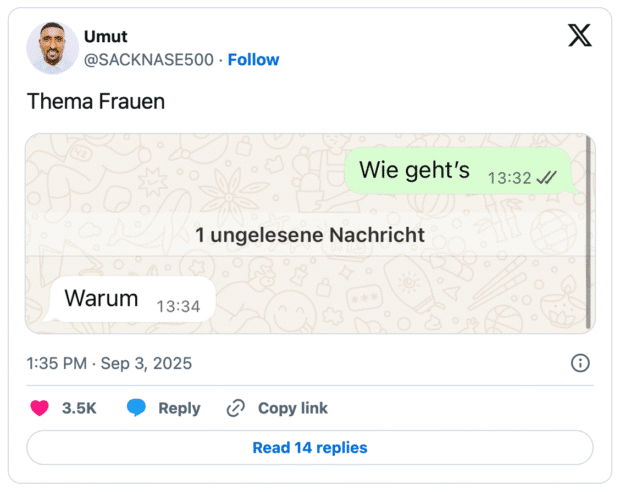The width and height of the screenshot is (620, 492).
Task: Click the @SACKNASE500 handle
Action: pyautogui.click(x=149, y=60)
